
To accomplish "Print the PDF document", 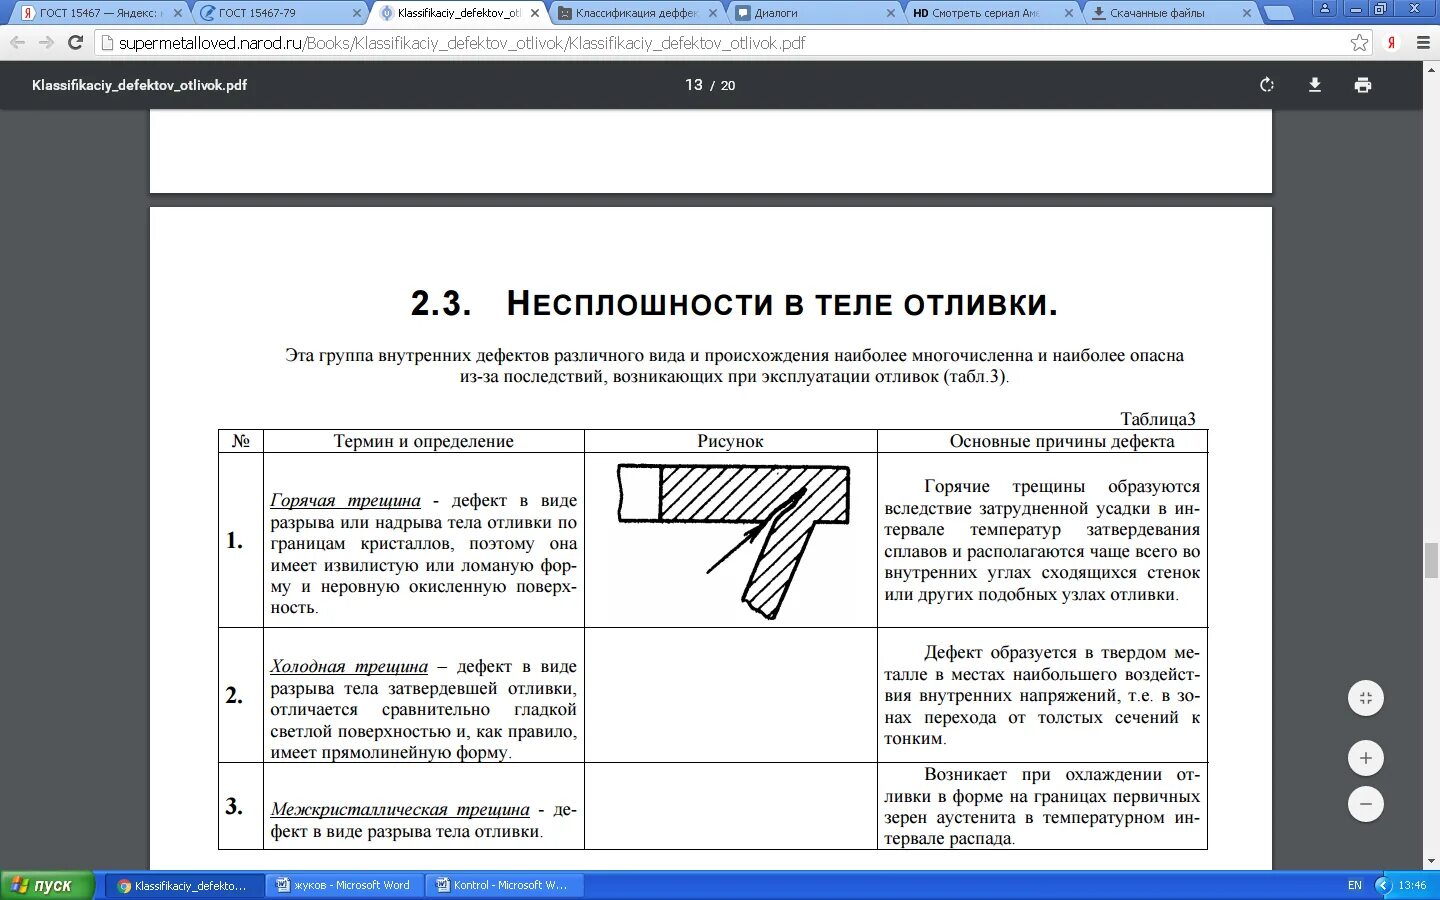I will tap(1363, 85).
